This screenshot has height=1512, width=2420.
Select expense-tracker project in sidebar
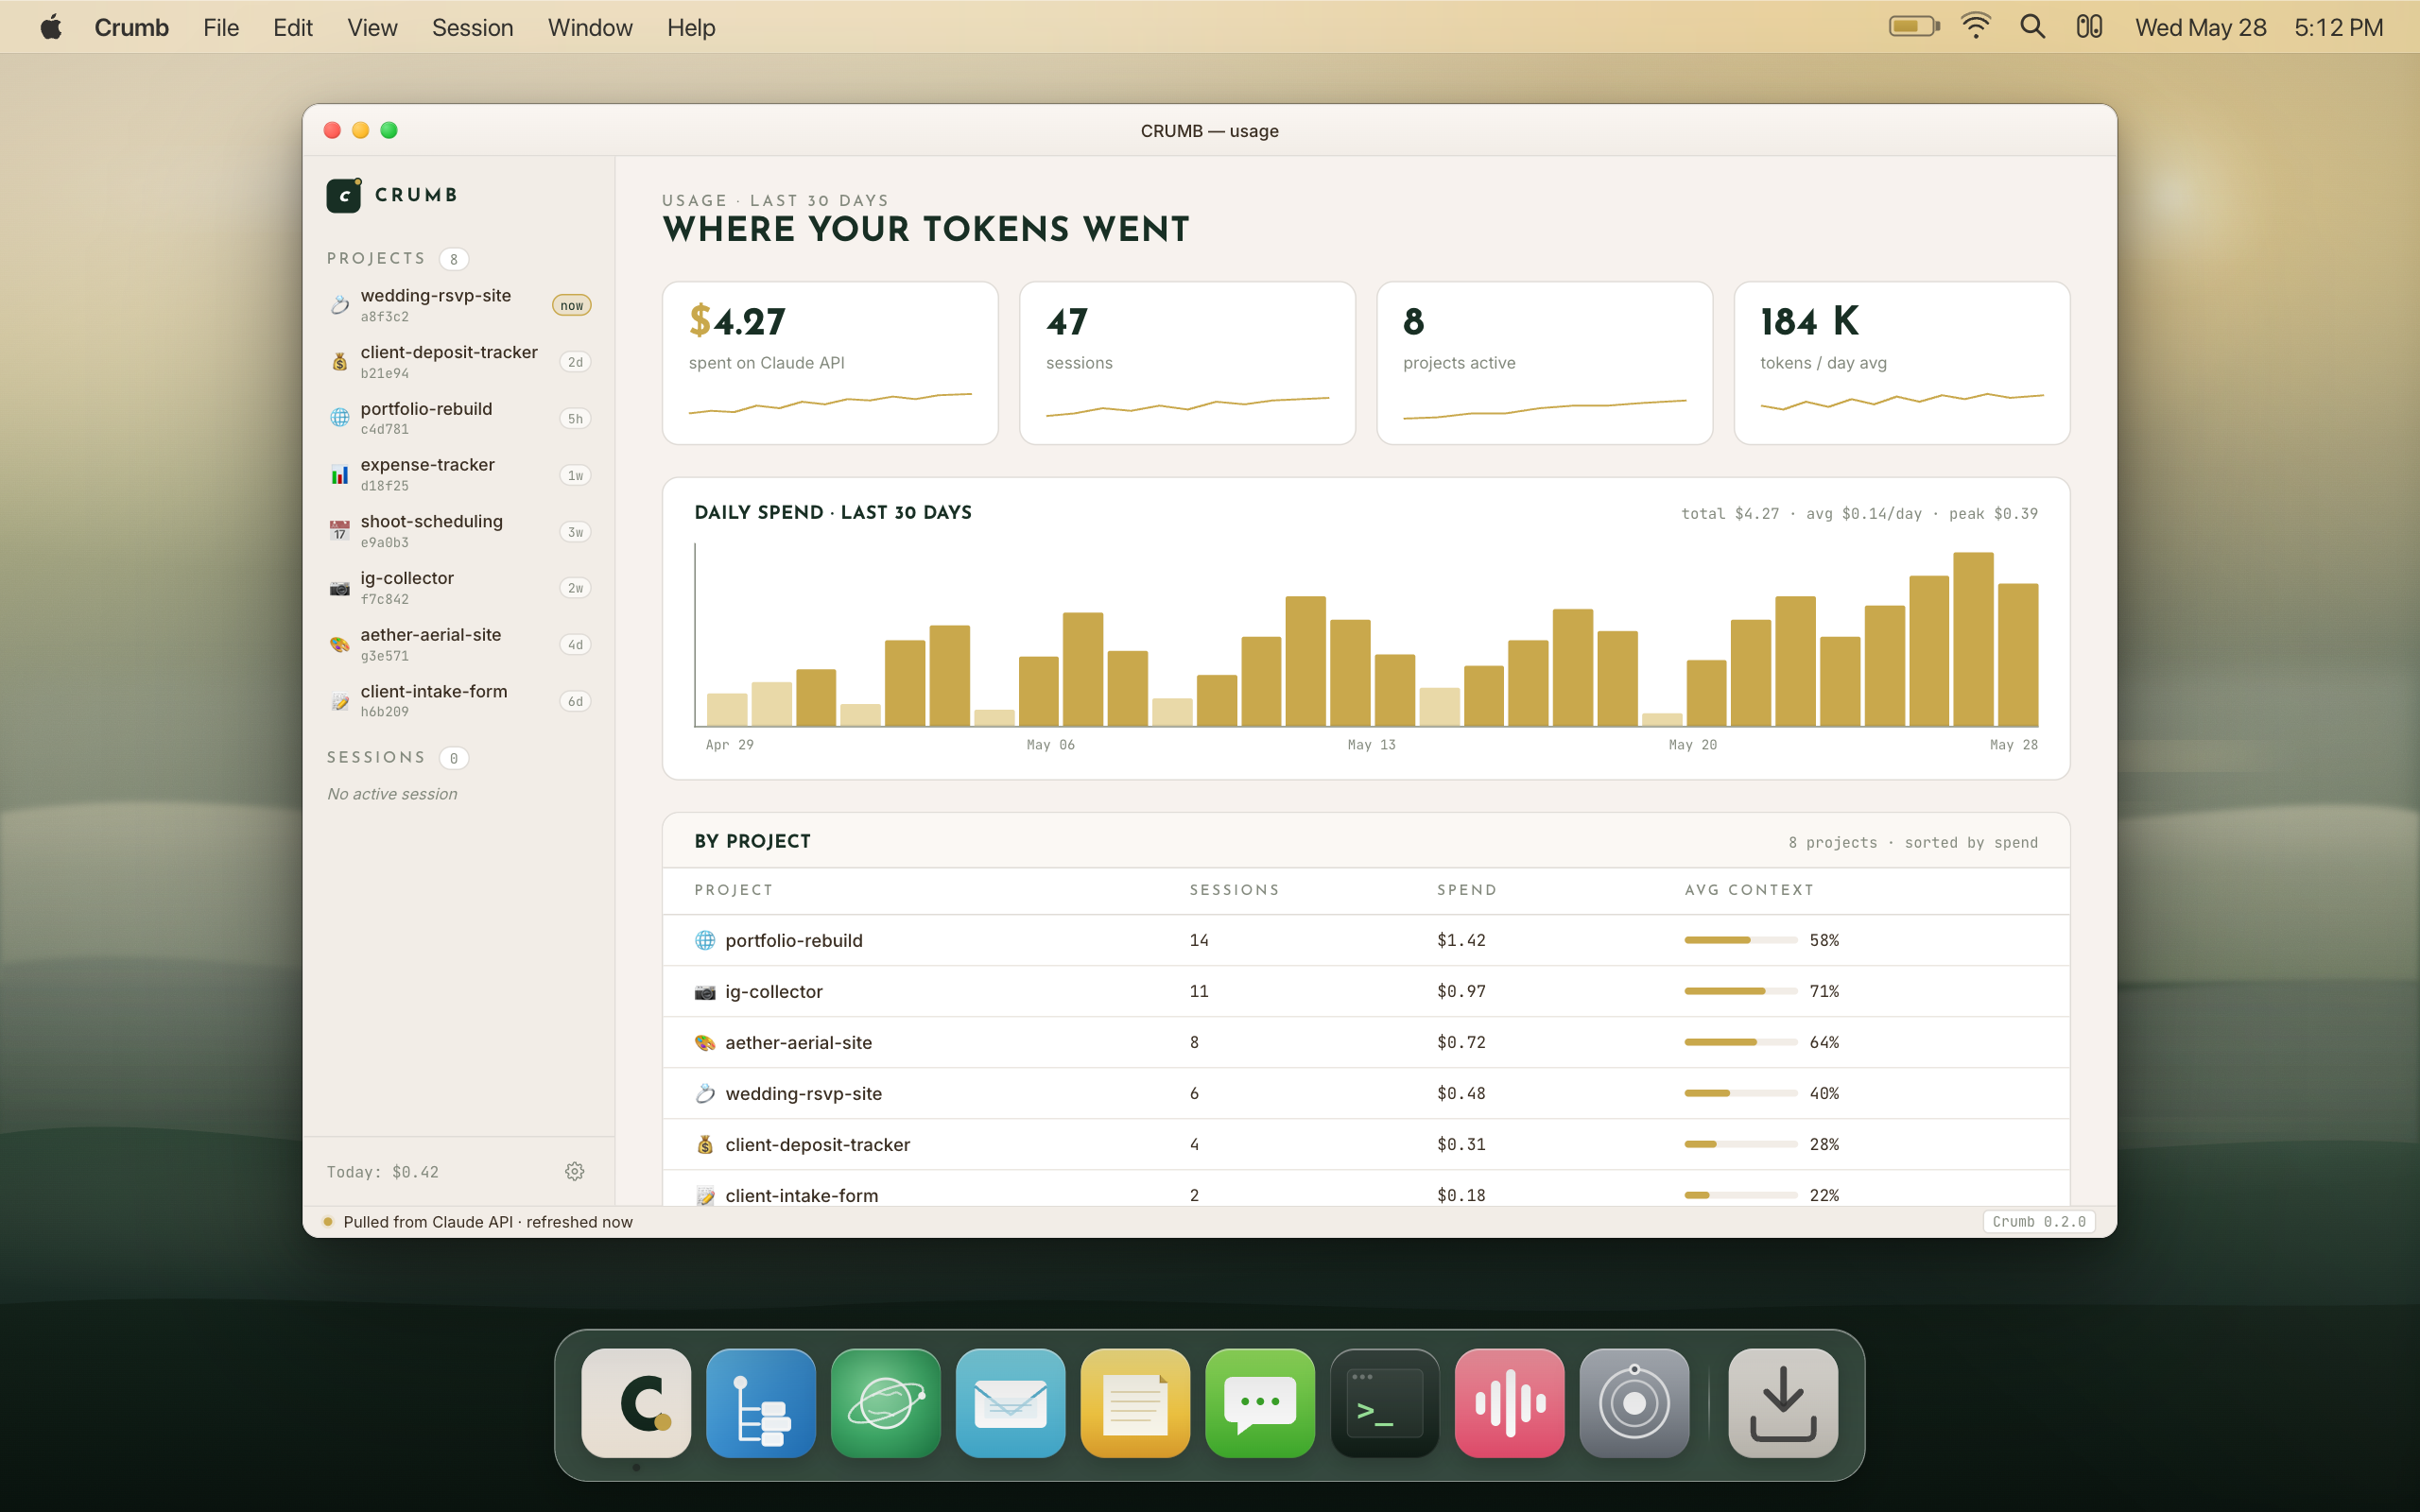point(459,475)
